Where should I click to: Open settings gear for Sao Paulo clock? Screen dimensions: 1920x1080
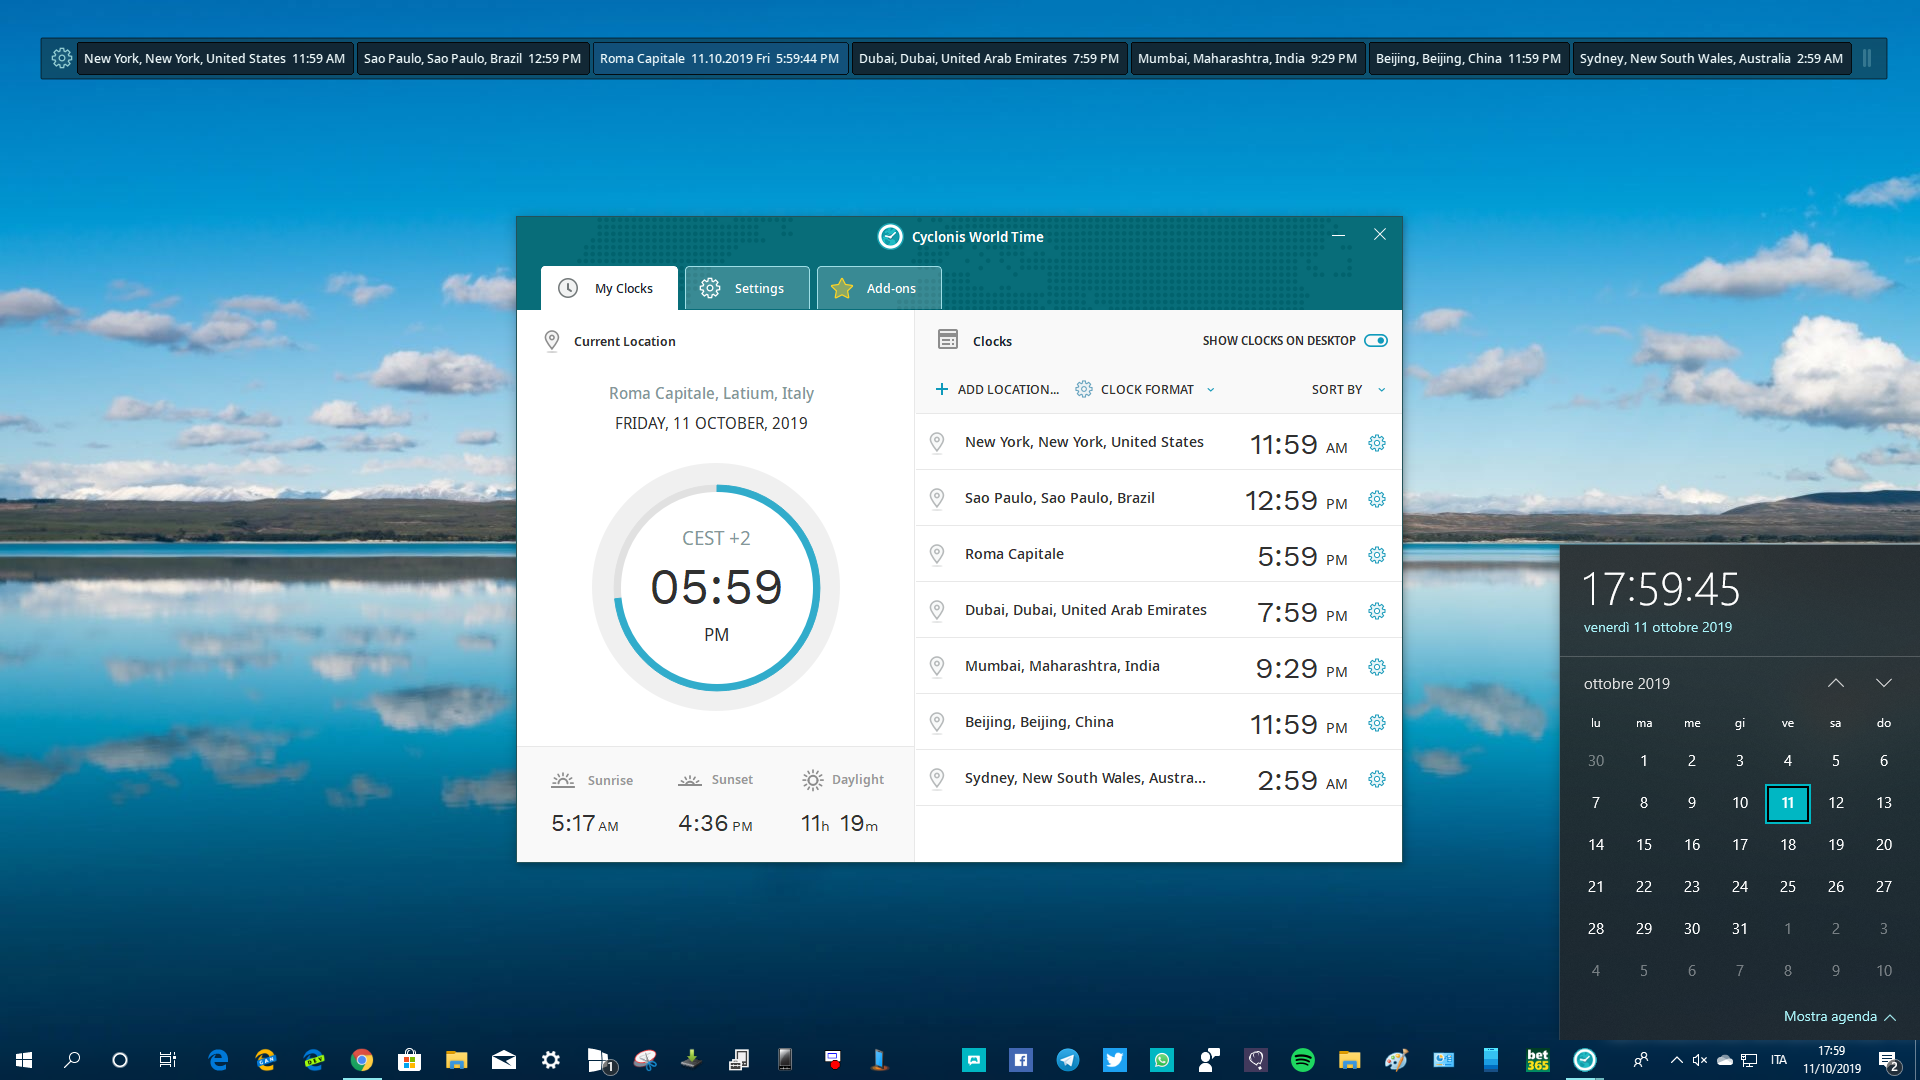[x=1377, y=499]
